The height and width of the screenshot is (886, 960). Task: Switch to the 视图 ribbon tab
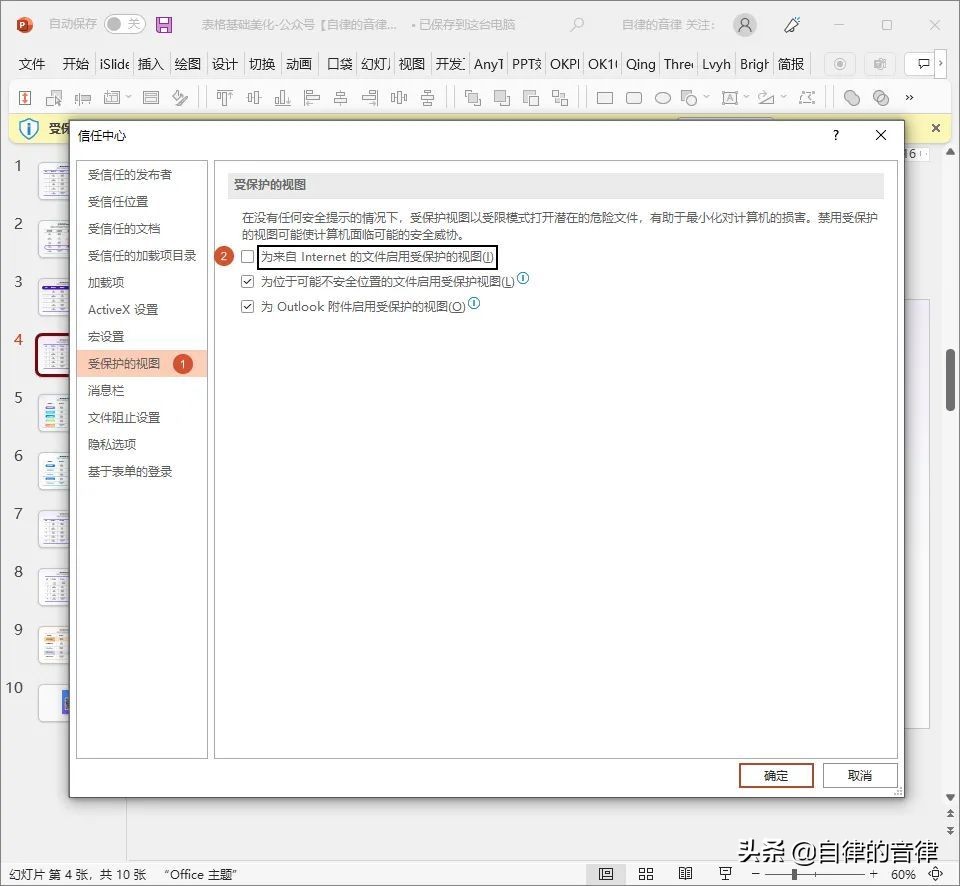(x=411, y=64)
